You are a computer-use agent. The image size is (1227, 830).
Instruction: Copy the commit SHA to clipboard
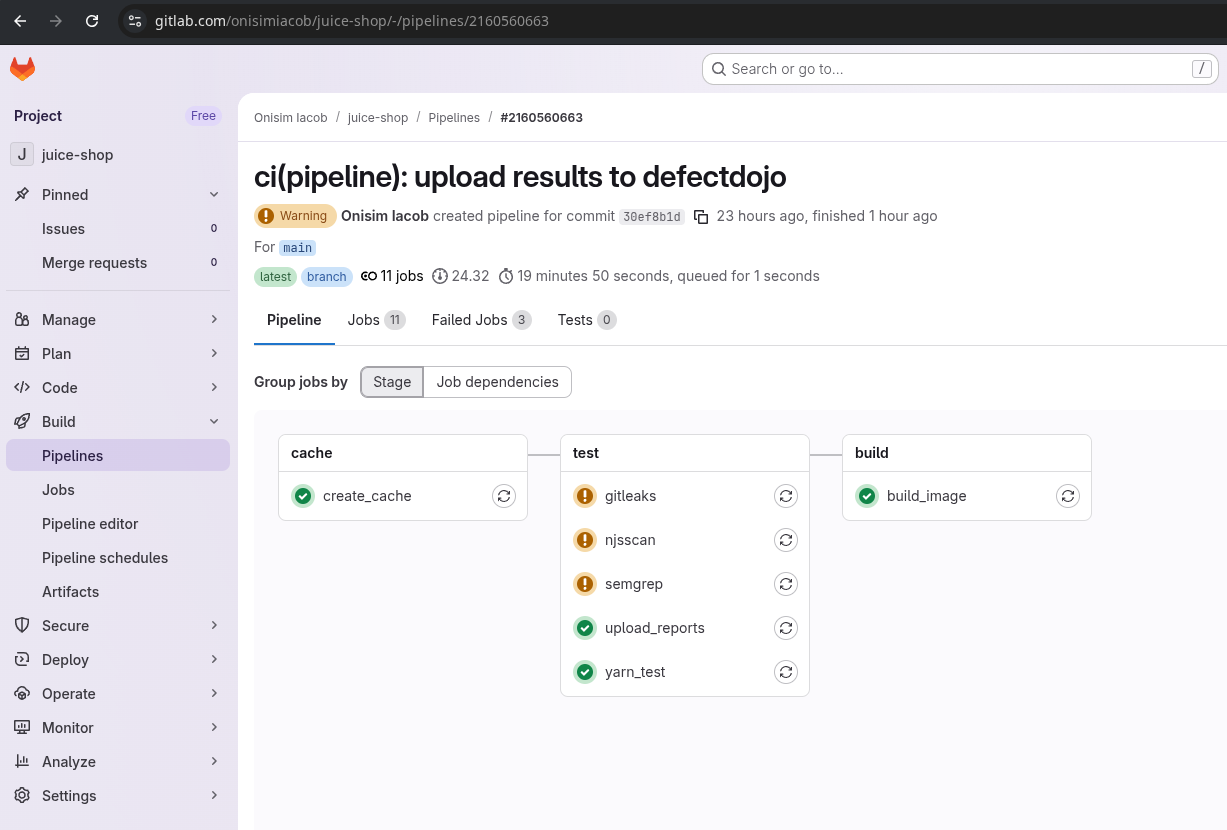point(701,217)
